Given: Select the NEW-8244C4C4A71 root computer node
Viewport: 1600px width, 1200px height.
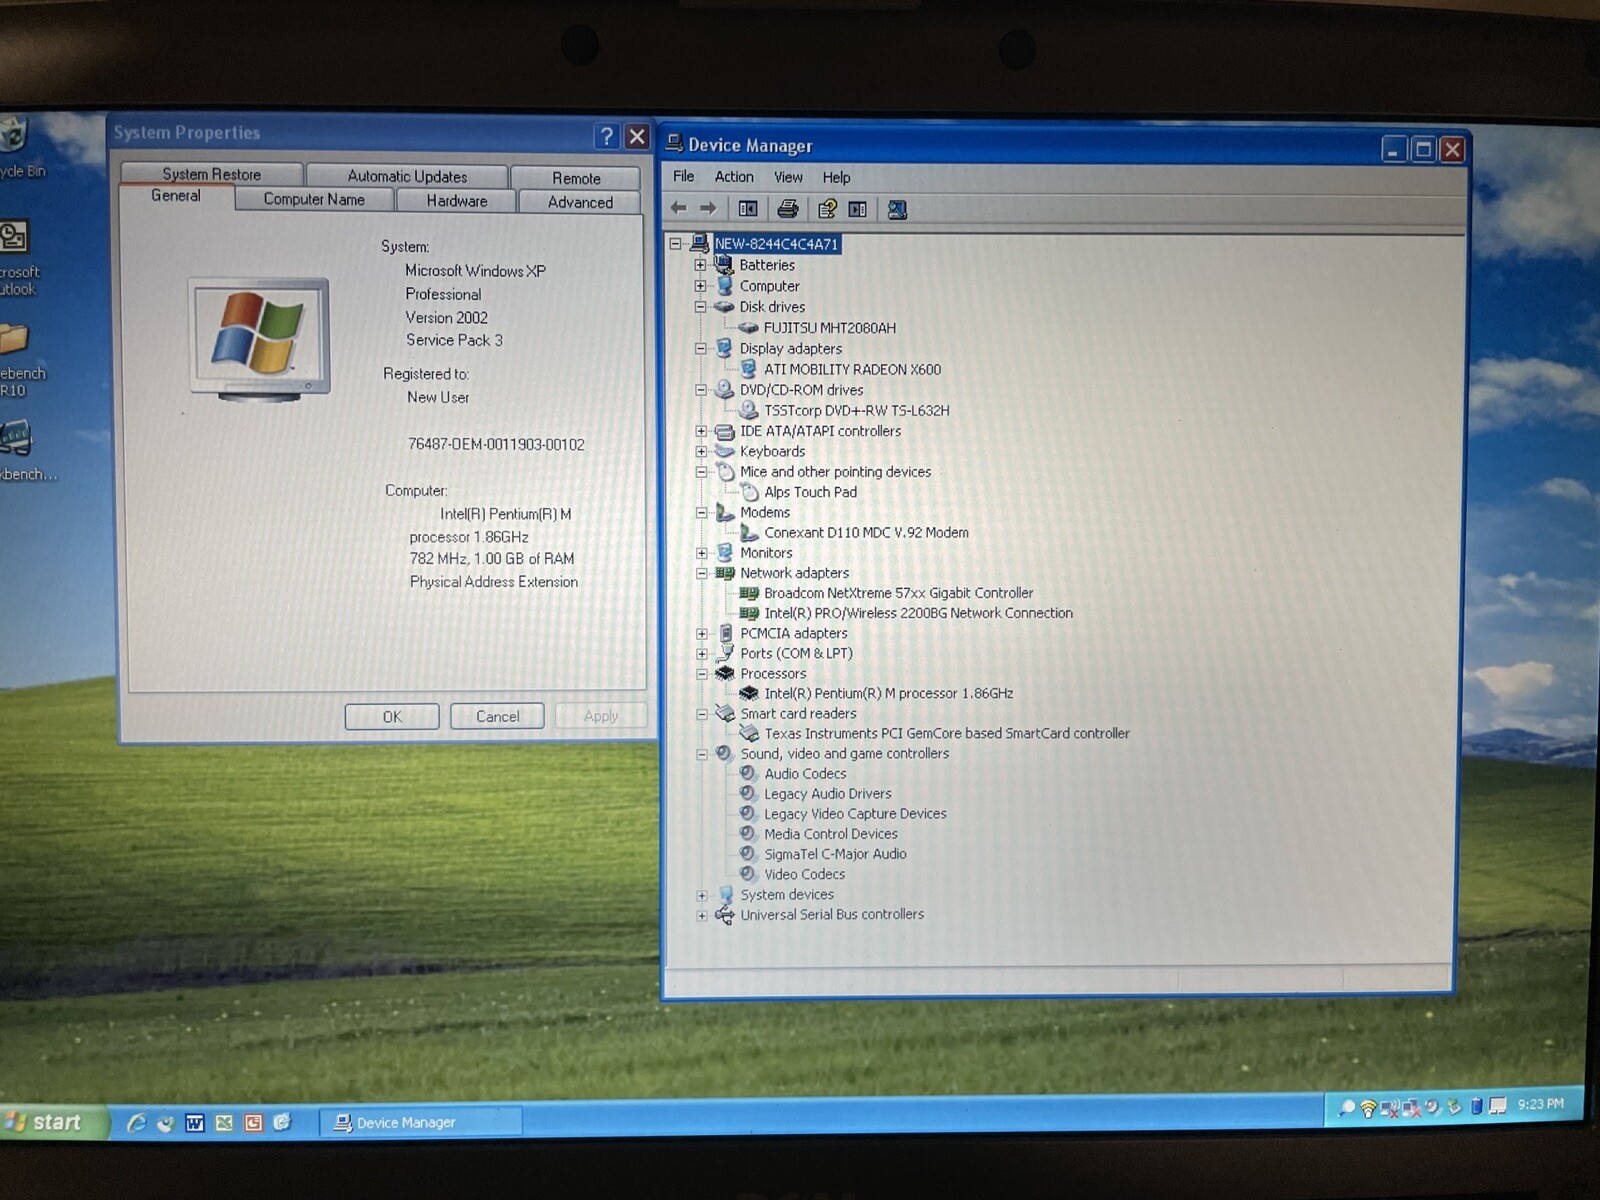Looking at the screenshot, I should tap(776, 244).
